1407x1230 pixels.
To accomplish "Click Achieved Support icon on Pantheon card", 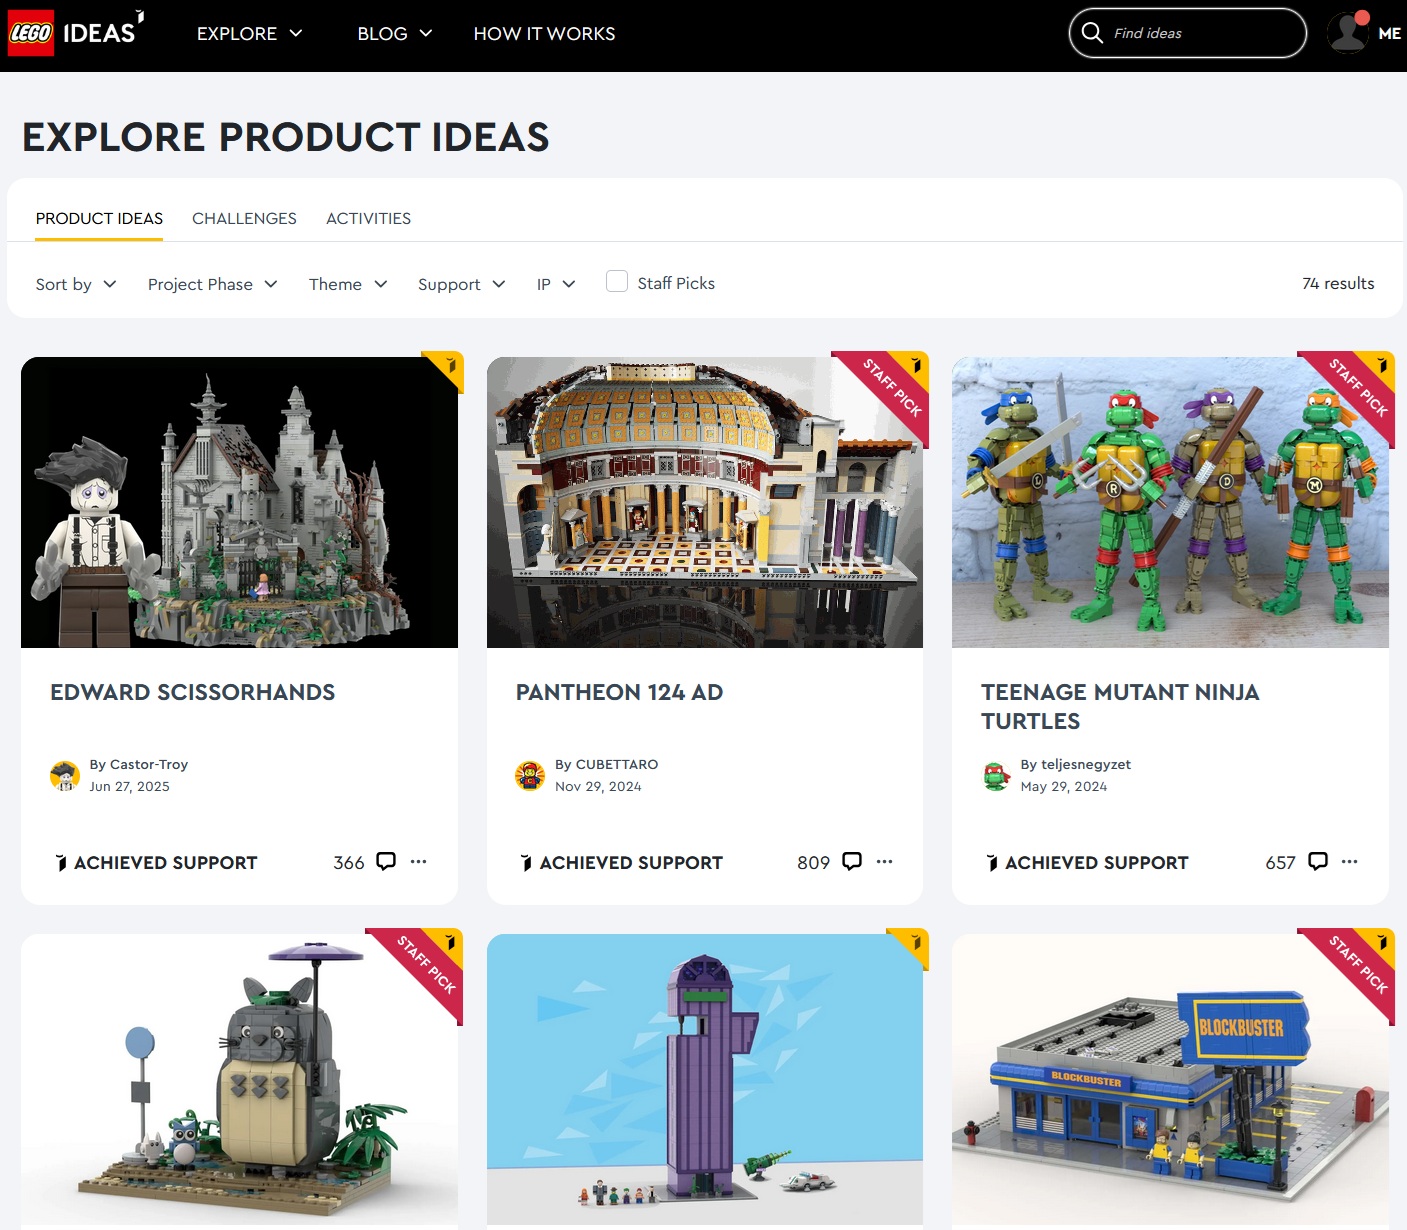I will [x=526, y=863].
